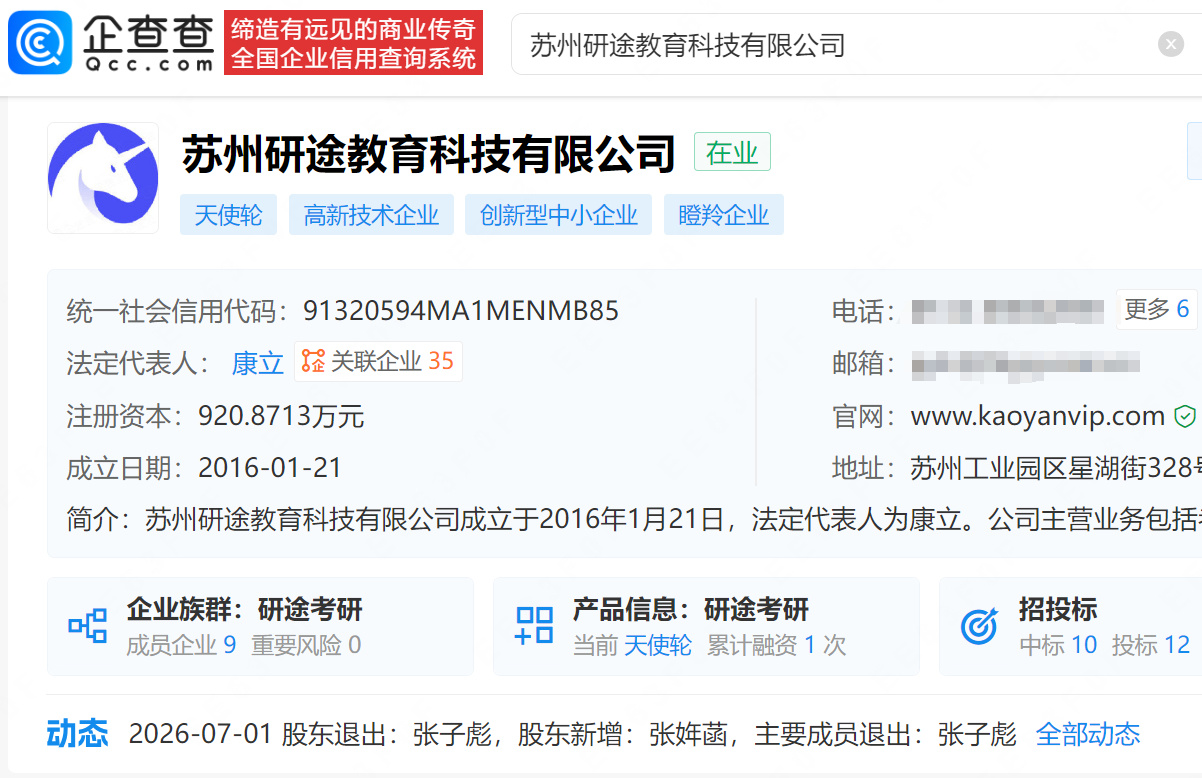
Task: Select the green website verified shield
Action: pyautogui.click(x=1184, y=416)
